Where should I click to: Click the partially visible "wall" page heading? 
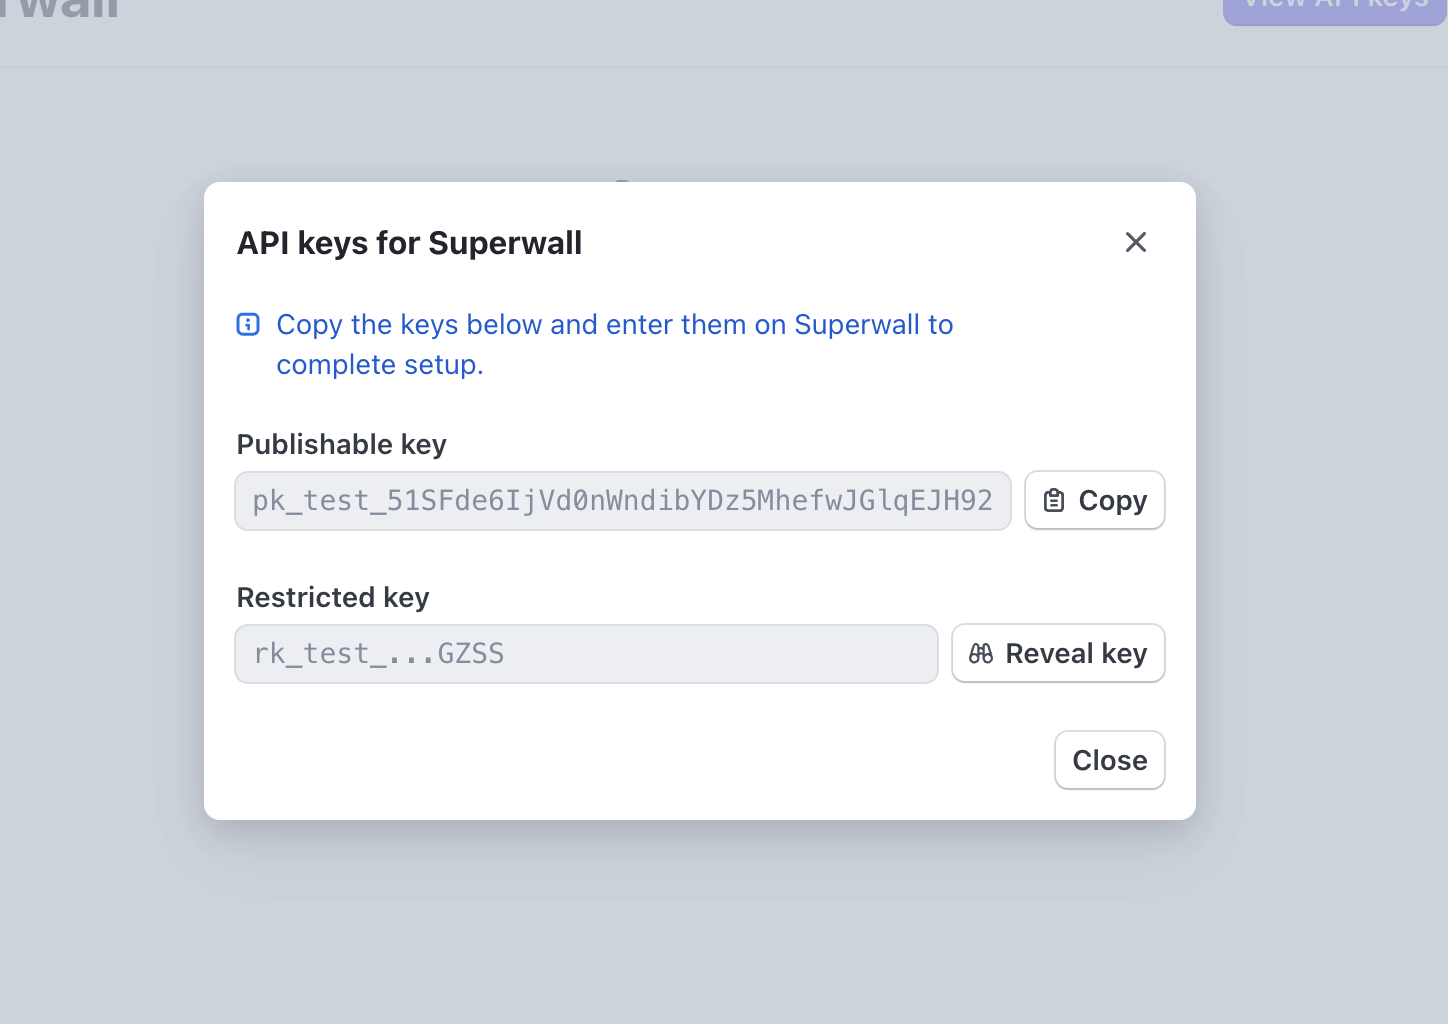tap(60, 10)
